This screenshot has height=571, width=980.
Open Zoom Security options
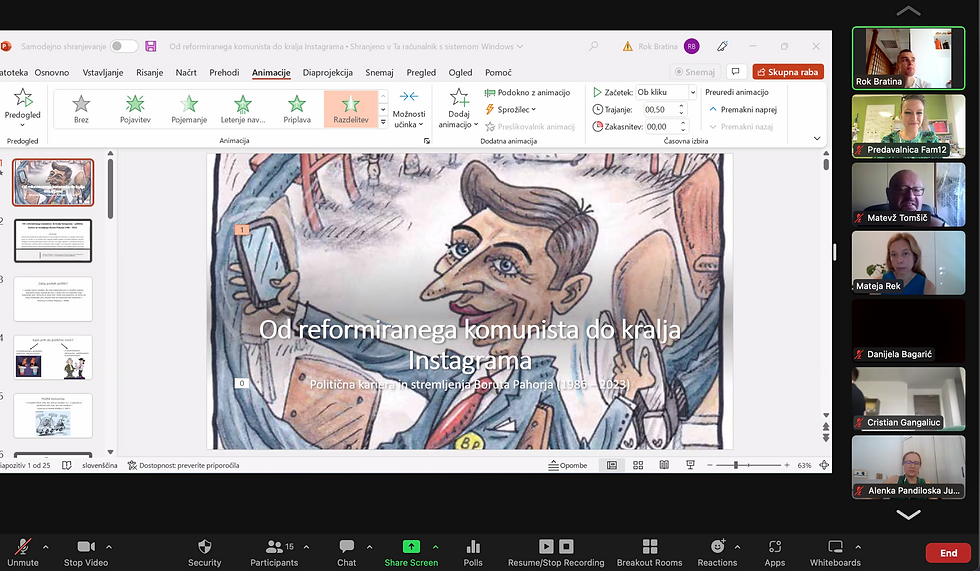[204, 552]
